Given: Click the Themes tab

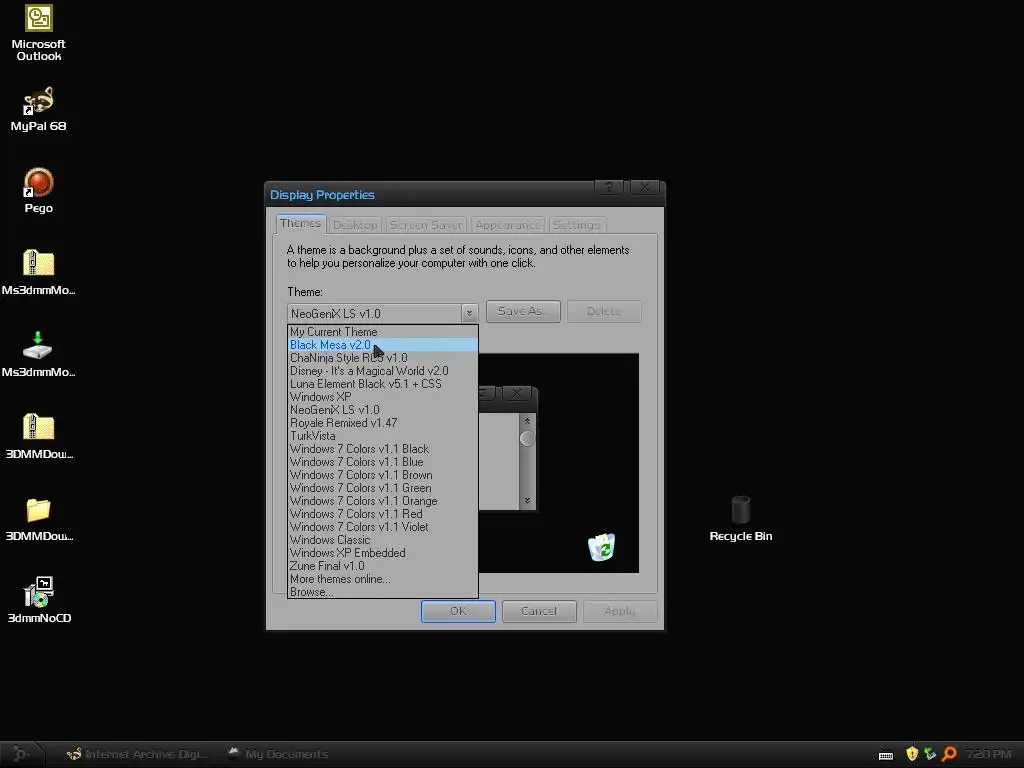Looking at the screenshot, I should [x=300, y=223].
